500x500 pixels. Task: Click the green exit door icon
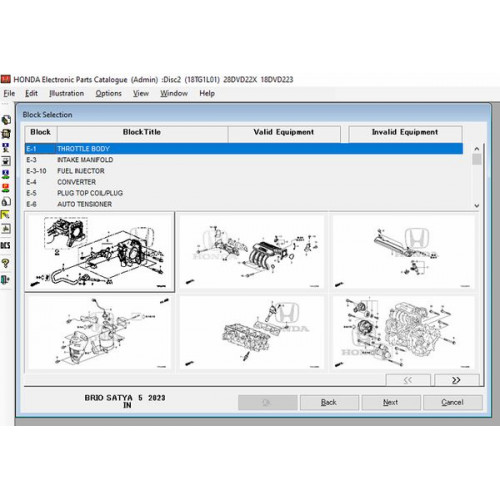click(x=5, y=279)
